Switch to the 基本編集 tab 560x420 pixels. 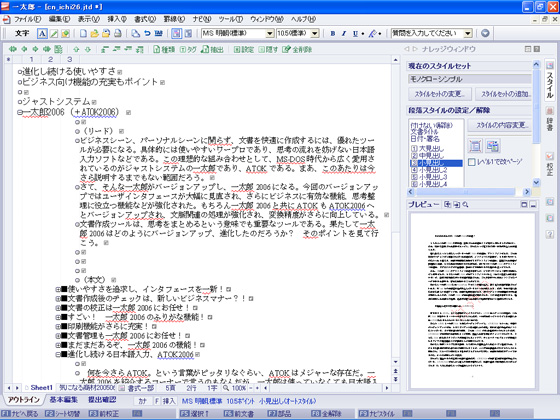[64, 400]
